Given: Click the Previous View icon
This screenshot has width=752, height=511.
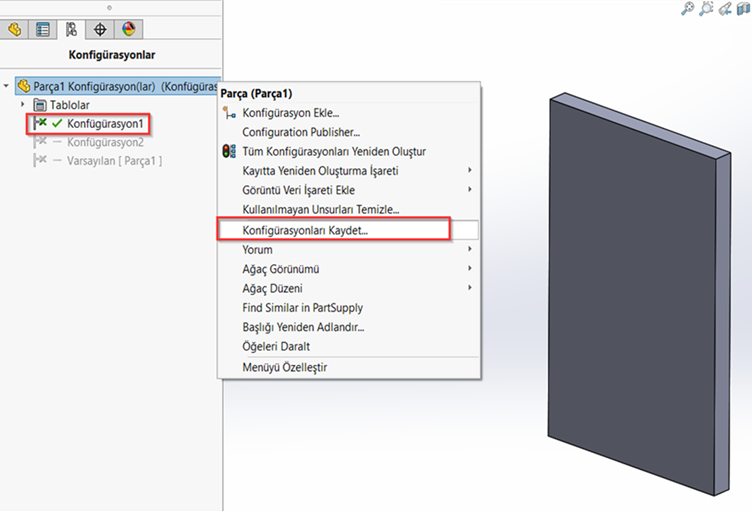Looking at the screenshot, I should (723, 9).
